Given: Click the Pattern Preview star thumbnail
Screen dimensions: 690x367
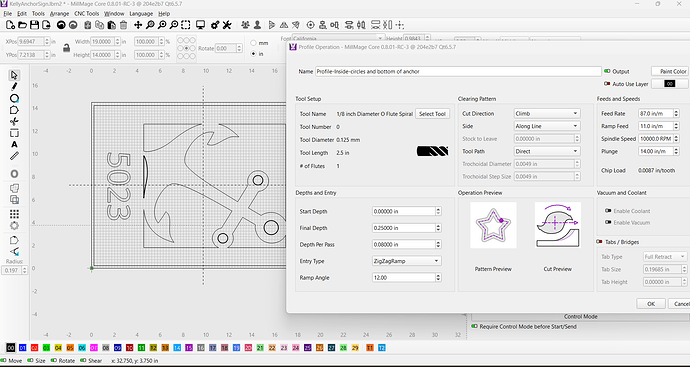Looking at the screenshot, I should [x=493, y=225].
